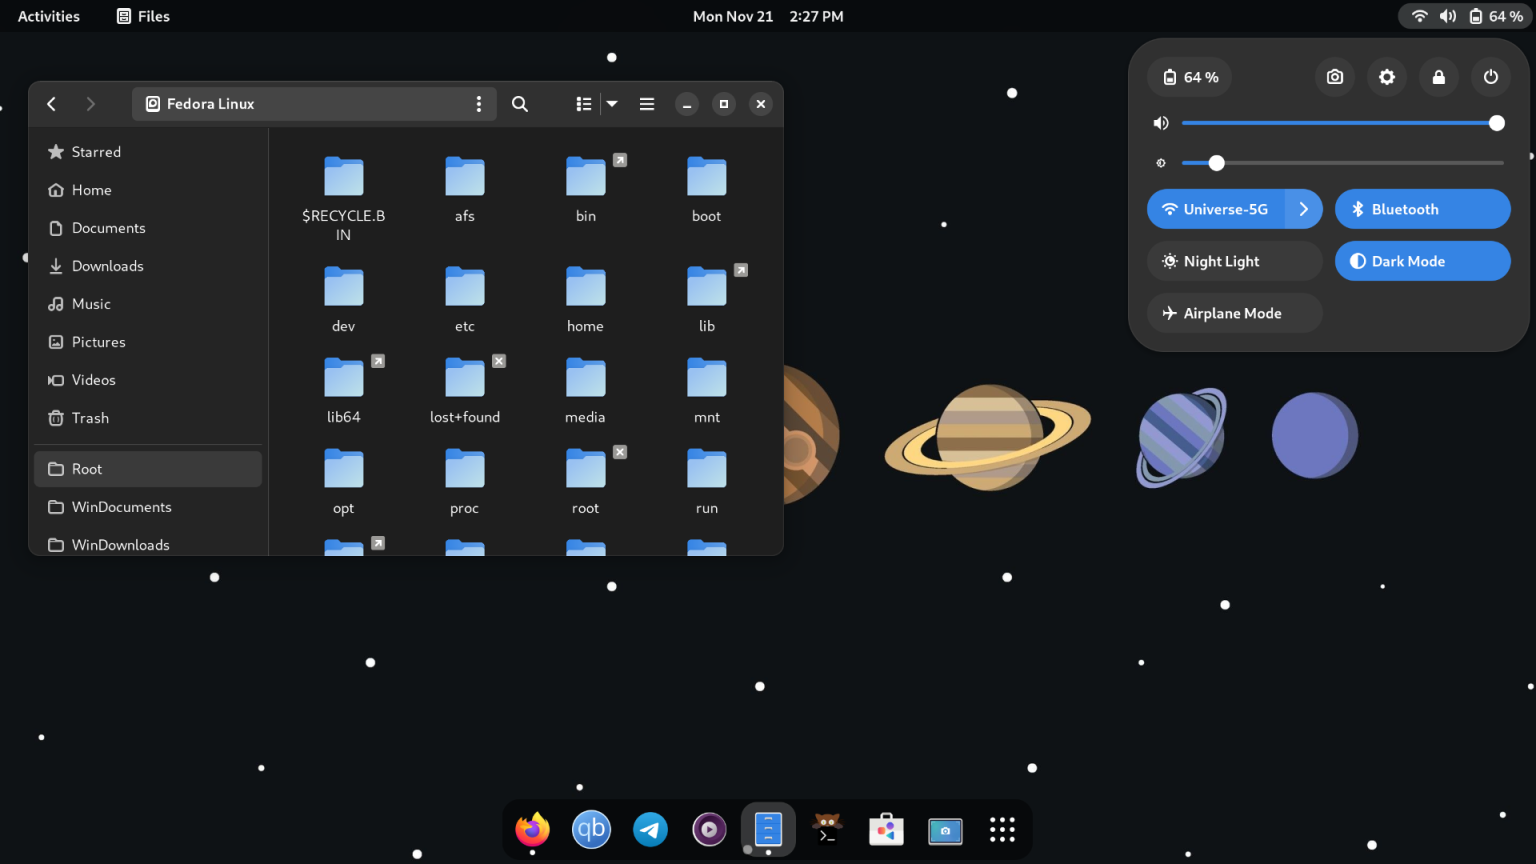Open the search in Files

519,103
